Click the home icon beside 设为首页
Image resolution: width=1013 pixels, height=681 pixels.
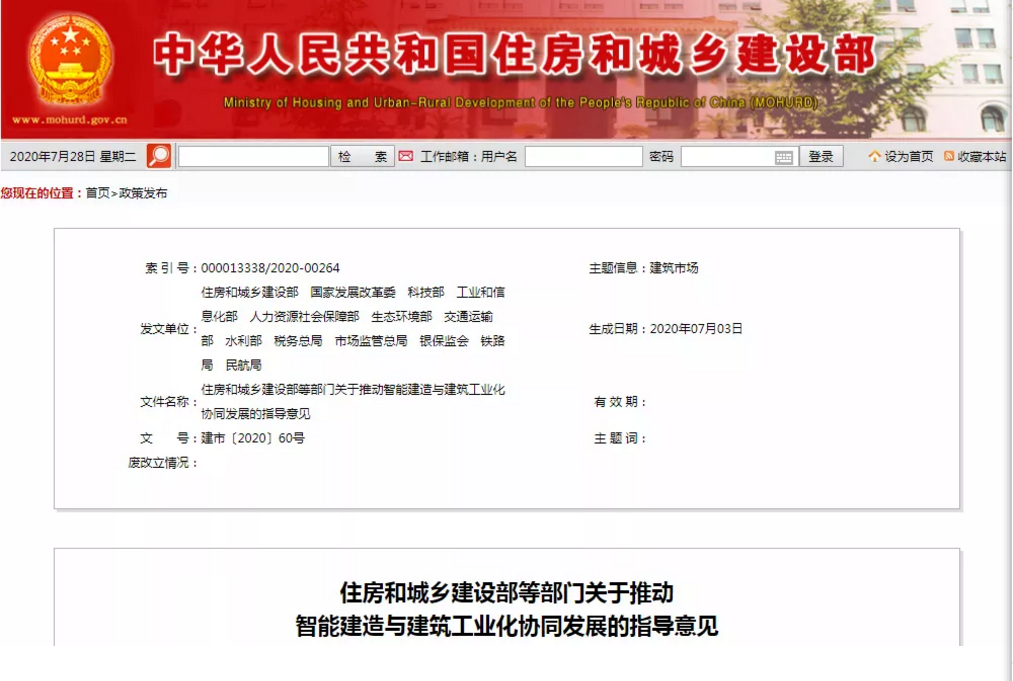(x=875, y=157)
